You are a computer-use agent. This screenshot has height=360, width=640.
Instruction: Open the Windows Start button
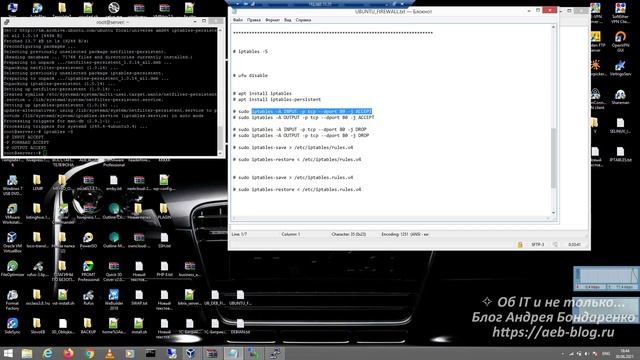click(x=8, y=353)
